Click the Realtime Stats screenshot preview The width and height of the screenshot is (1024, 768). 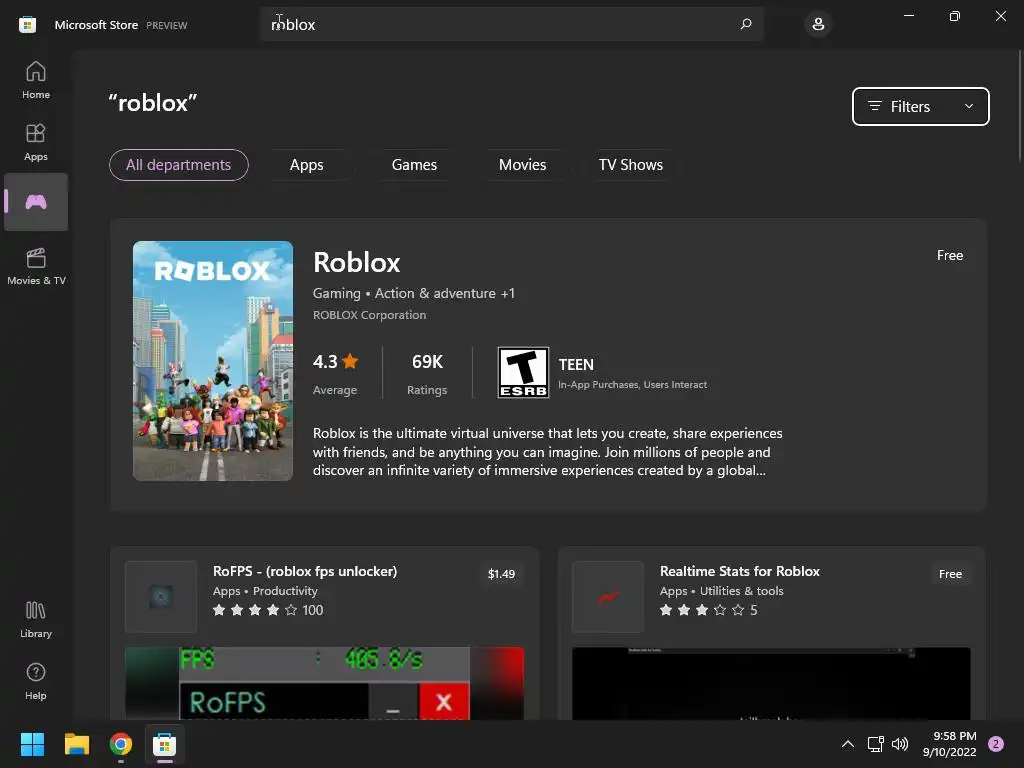pos(771,683)
